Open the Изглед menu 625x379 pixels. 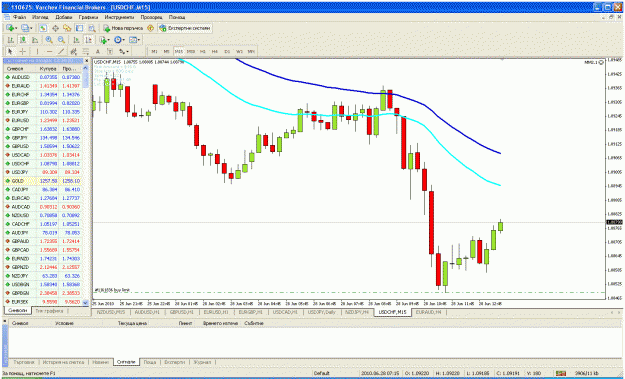(x=40, y=18)
